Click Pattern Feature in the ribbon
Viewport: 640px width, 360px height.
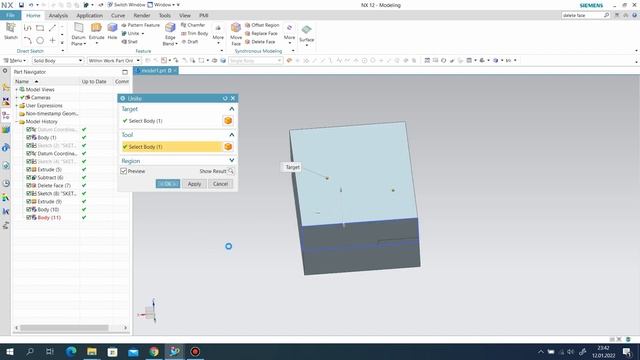click(x=140, y=25)
